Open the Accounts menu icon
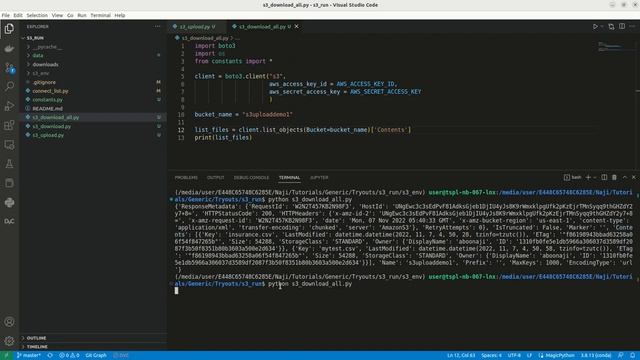 click(x=9, y=322)
